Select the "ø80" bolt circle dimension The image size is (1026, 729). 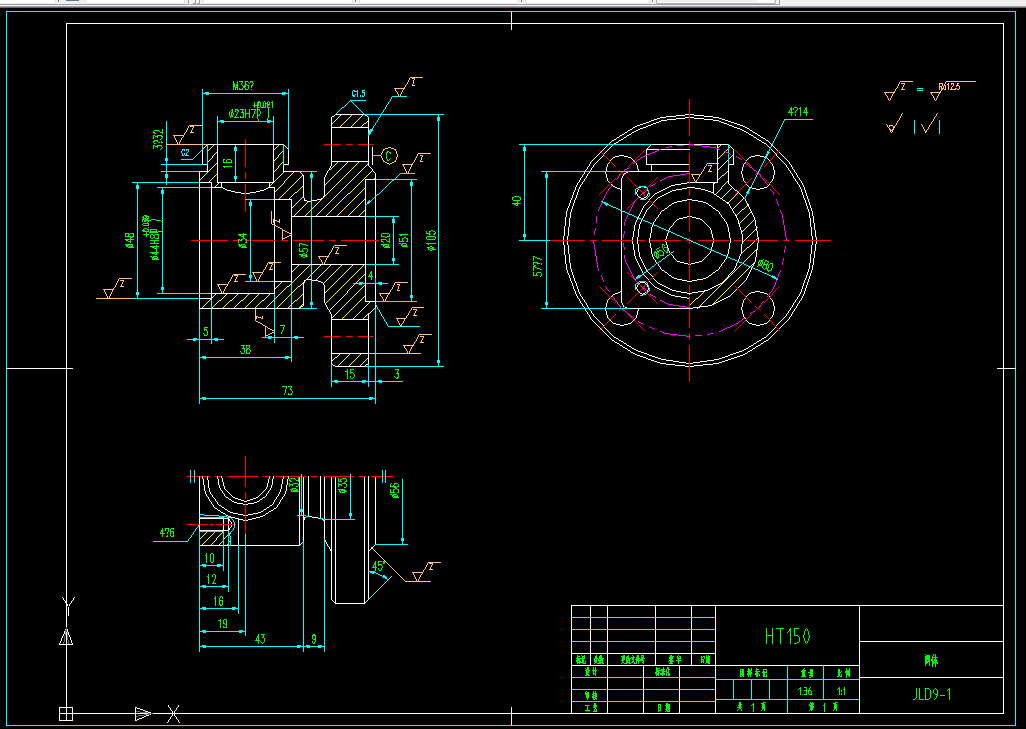click(x=765, y=266)
